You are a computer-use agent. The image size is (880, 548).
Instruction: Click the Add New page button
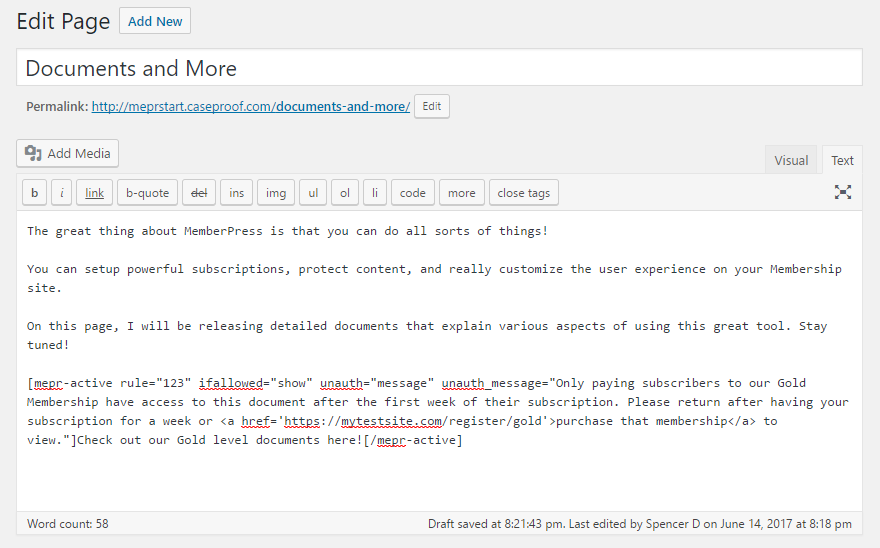[155, 21]
